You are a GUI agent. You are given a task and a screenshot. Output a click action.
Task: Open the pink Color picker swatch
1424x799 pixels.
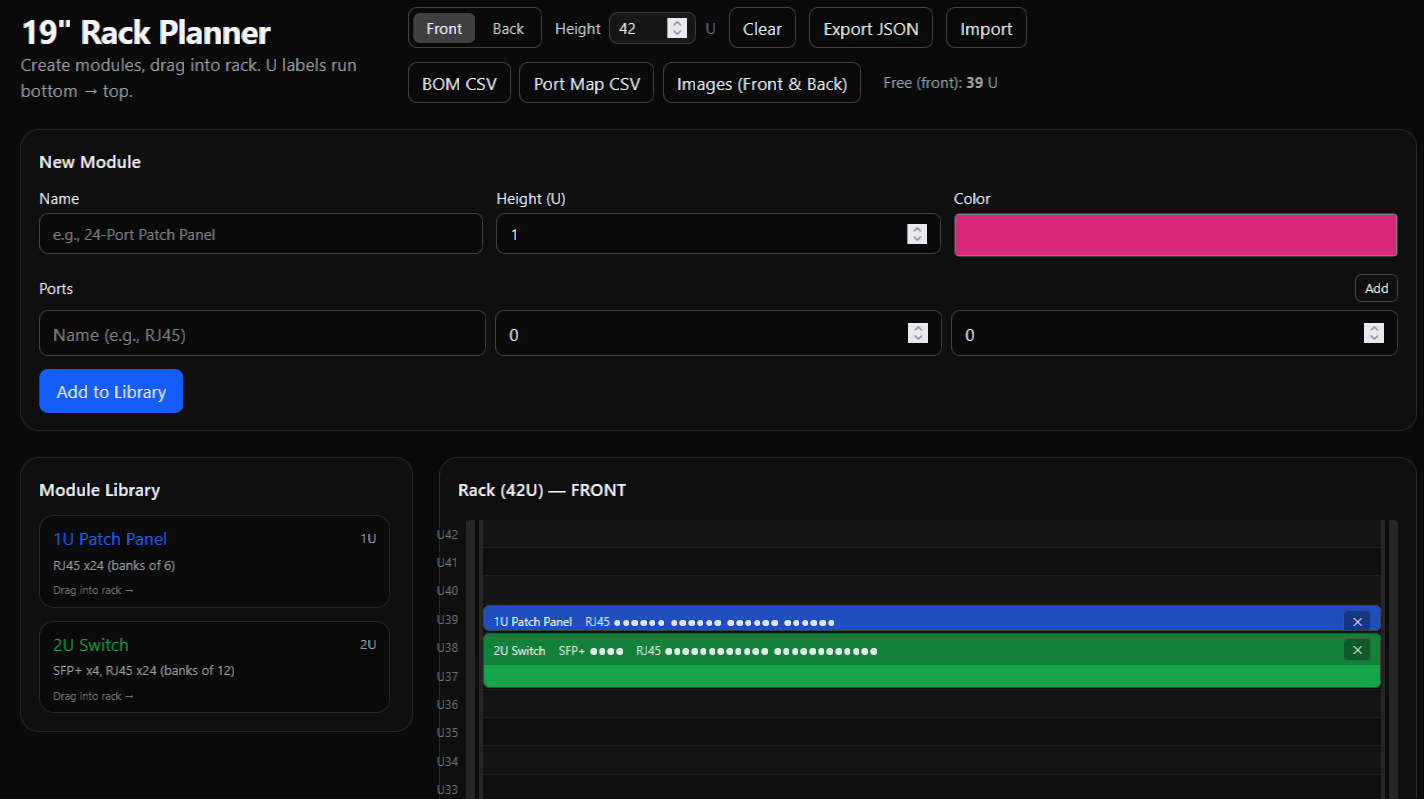point(1175,235)
